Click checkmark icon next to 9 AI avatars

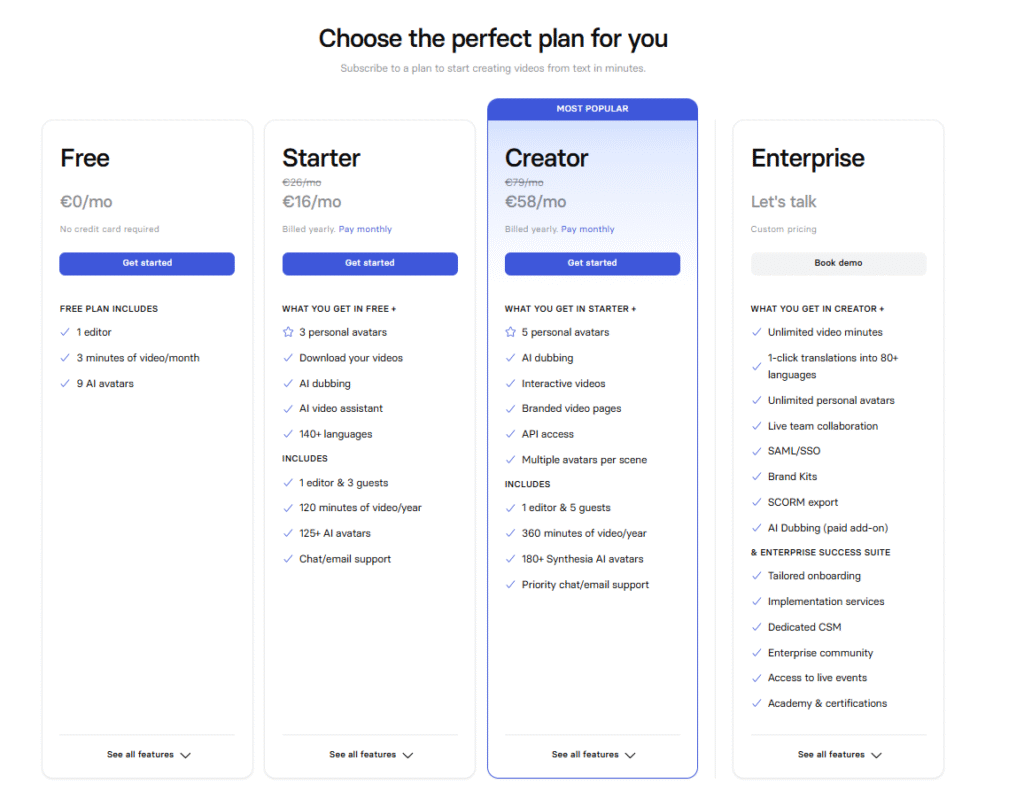(66, 383)
